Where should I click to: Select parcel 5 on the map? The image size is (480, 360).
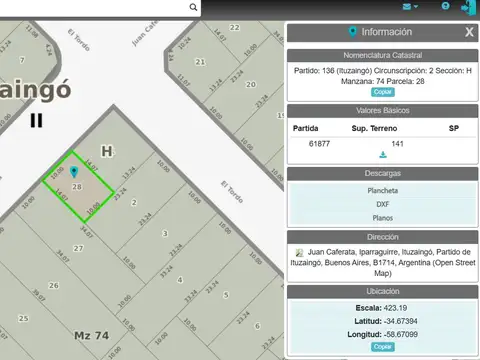pos(226,295)
